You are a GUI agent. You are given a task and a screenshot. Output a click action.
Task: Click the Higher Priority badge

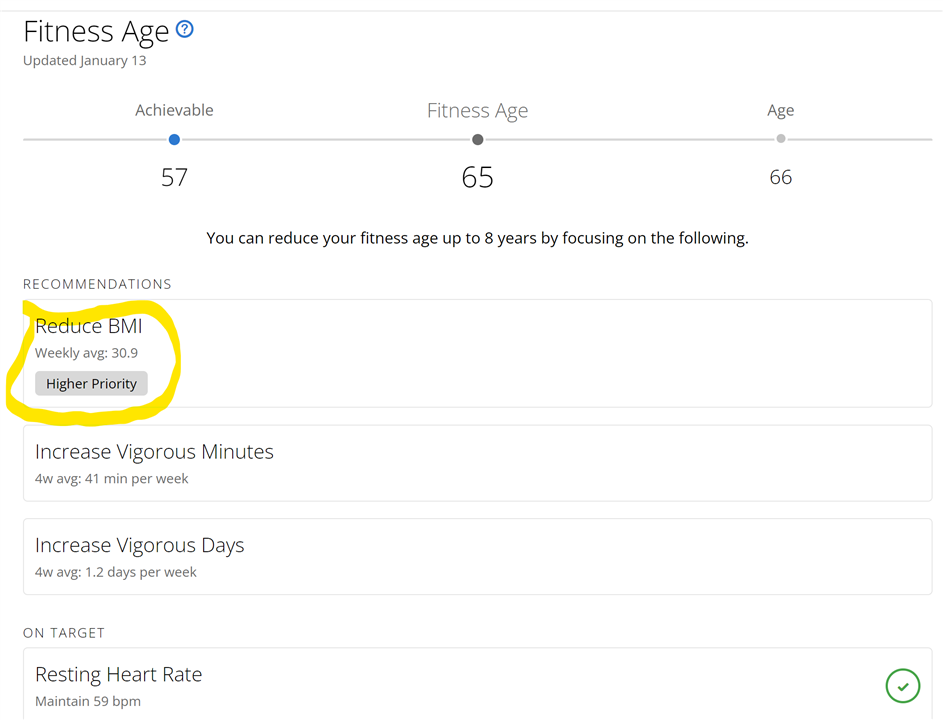91,384
